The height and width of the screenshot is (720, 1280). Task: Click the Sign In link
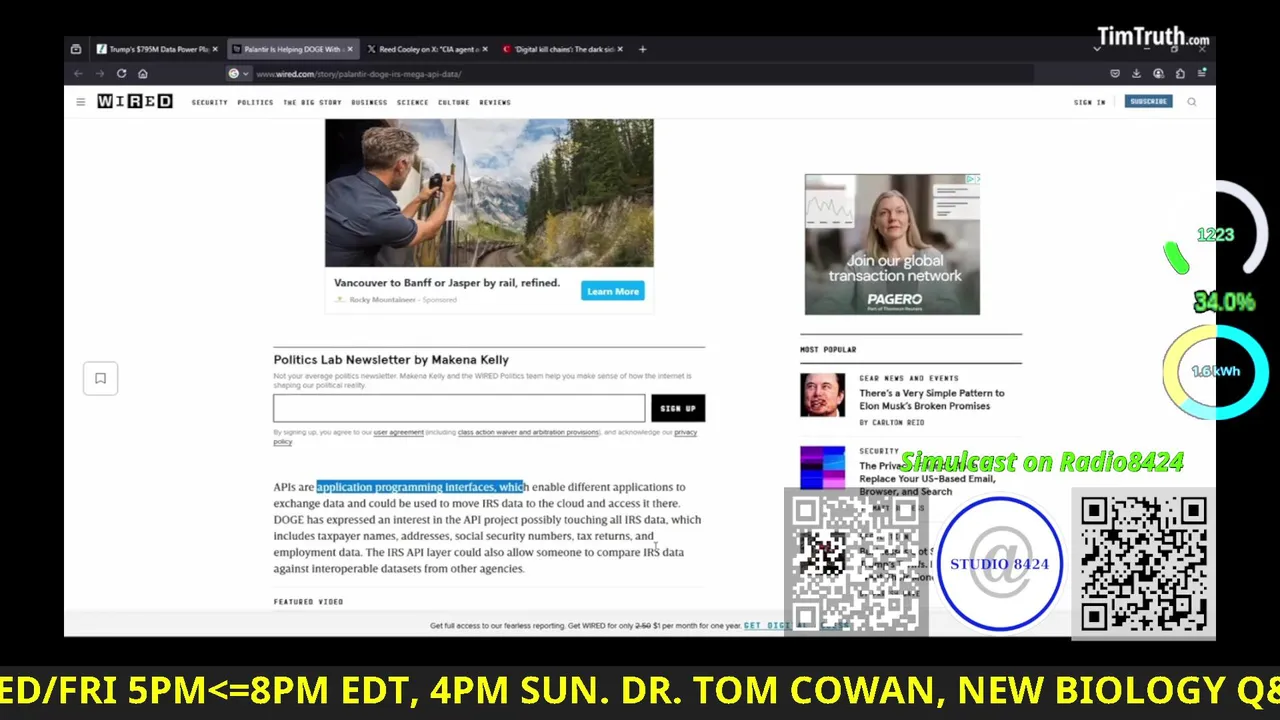1089,102
